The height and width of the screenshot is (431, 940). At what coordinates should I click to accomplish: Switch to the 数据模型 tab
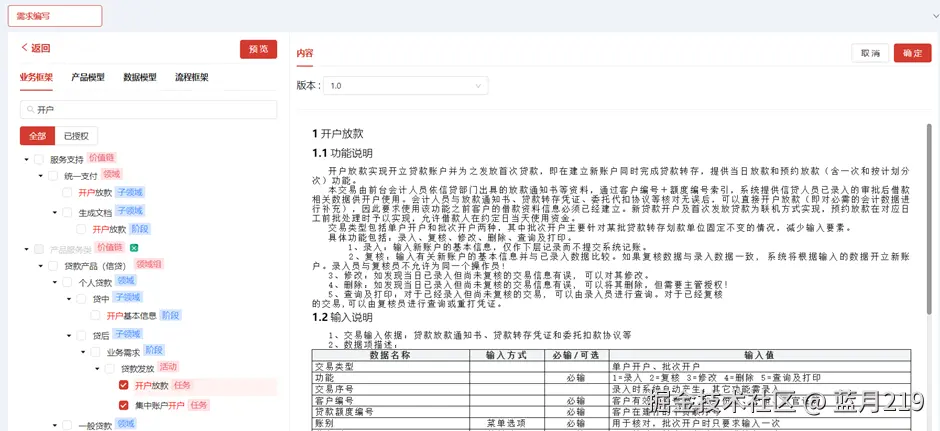coord(140,77)
